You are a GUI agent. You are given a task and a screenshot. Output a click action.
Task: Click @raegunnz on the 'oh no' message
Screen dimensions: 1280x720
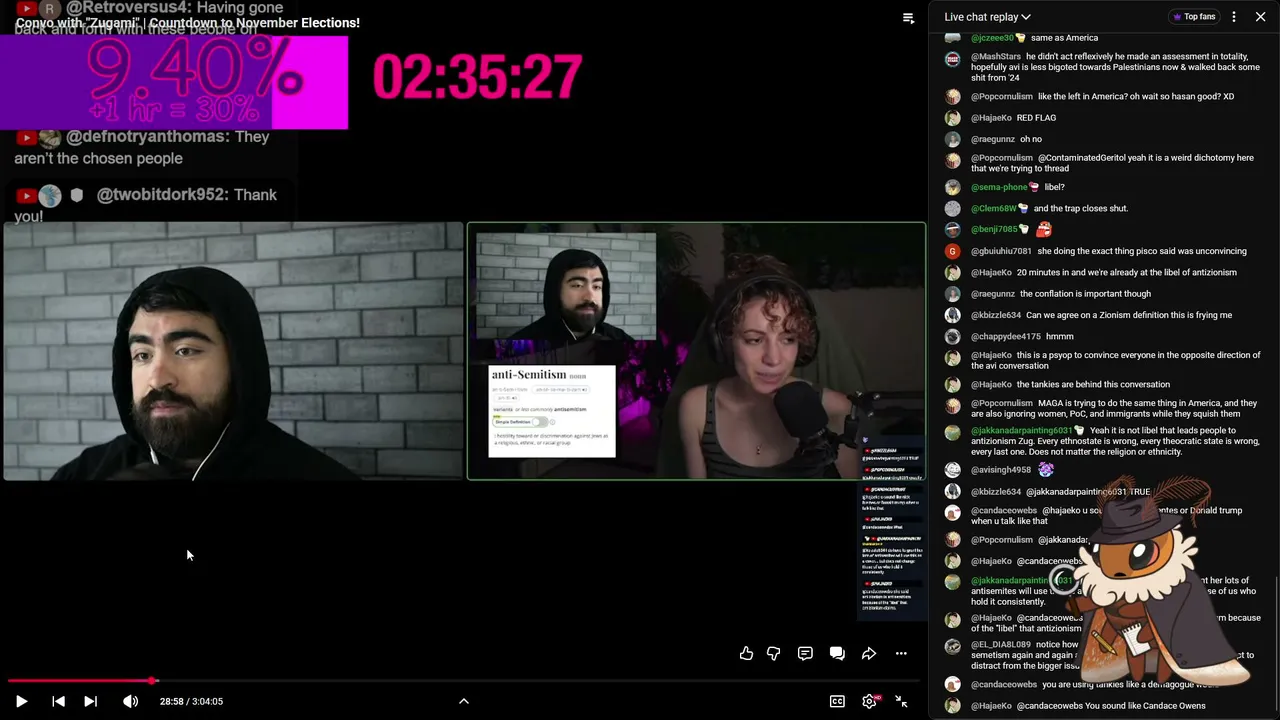993,139
